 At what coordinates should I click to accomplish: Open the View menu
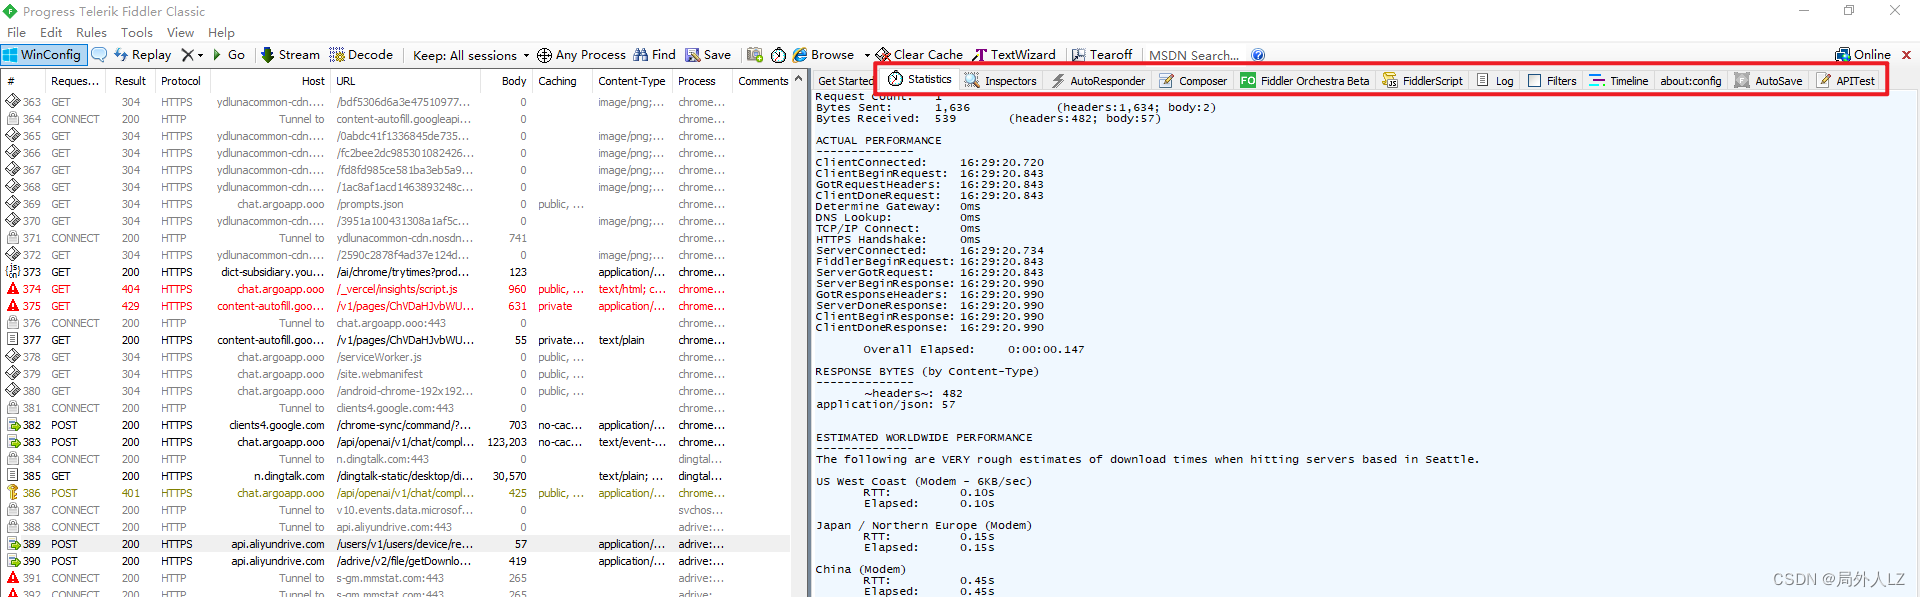pyautogui.click(x=180, y=32)
